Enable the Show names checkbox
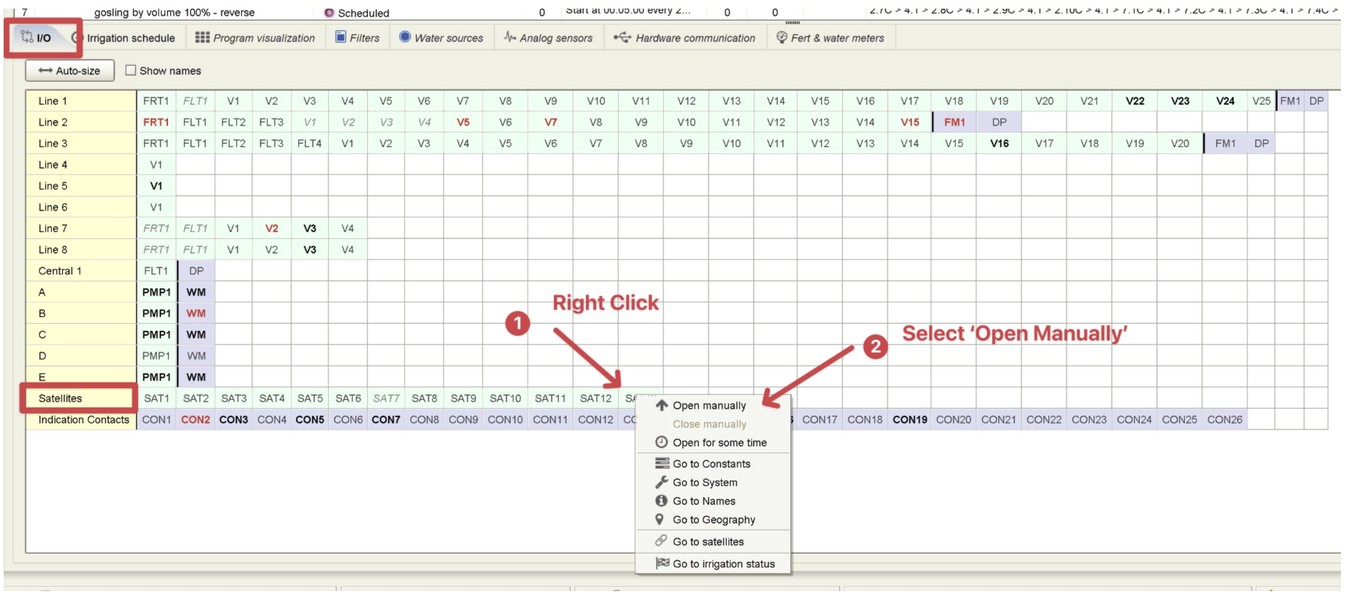 (x=131, y=71)
